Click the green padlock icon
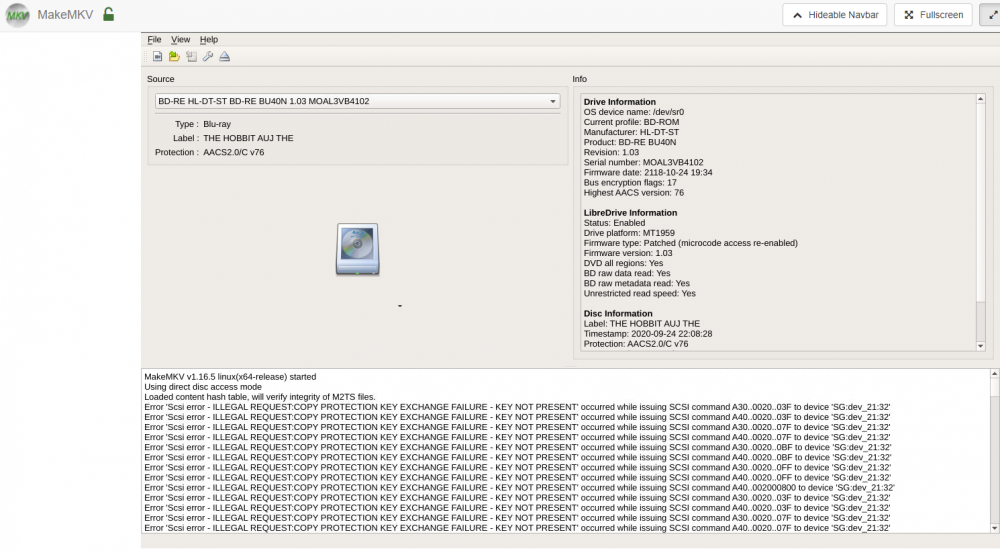 pos(108,14)
